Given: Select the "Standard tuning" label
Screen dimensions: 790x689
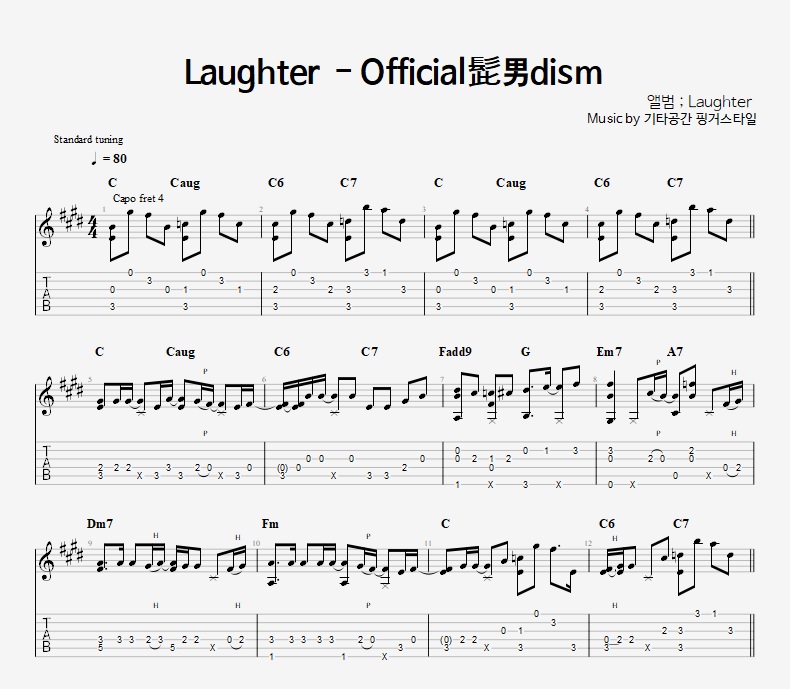Looking at the screenshot, I should coord(88,140).
